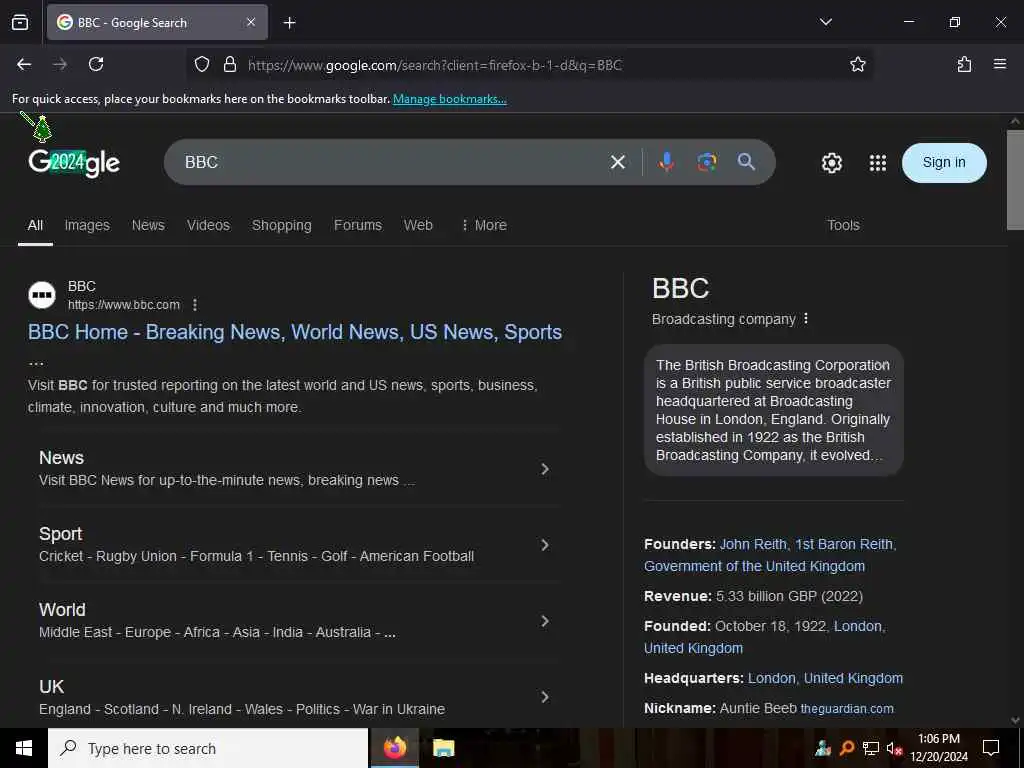Follow Government of the United Kingdom link
This screenshot has width=1024, height=768.
click(x=754, y=566)
